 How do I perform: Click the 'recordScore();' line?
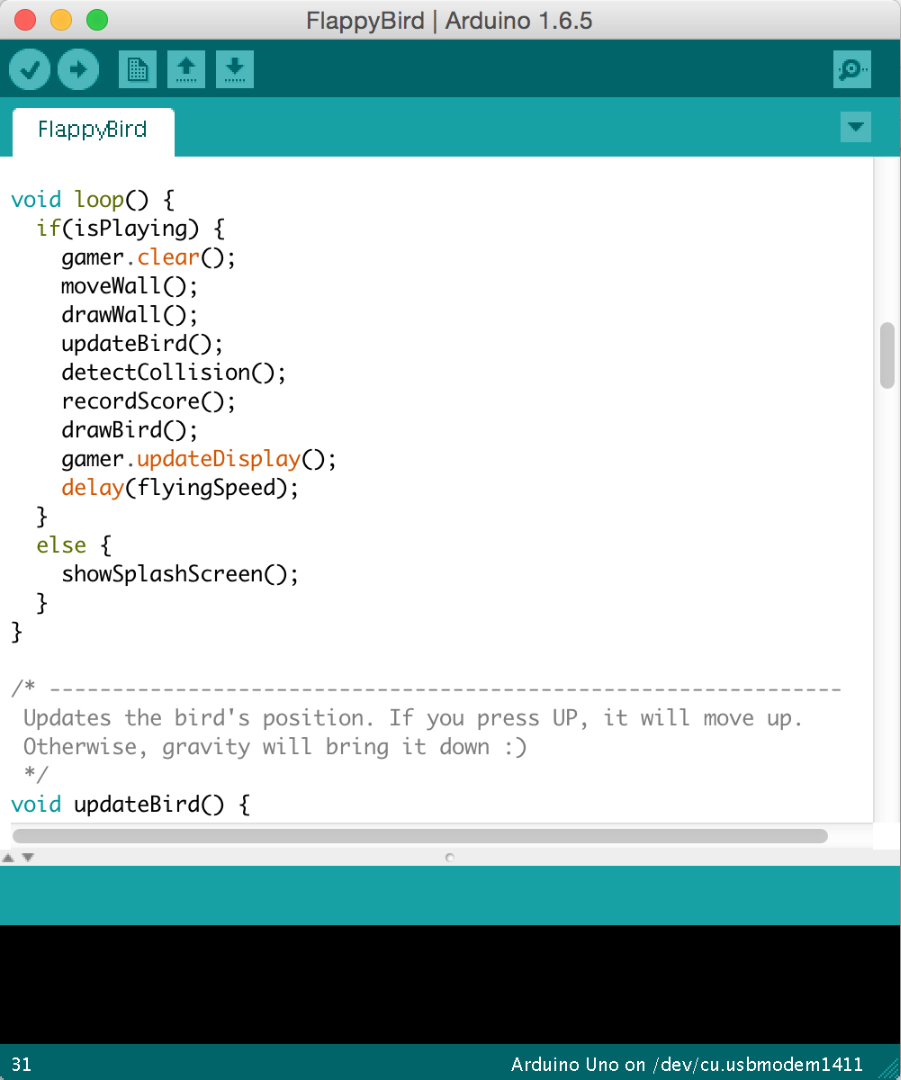pyautogui.click(x=148, y=402)
